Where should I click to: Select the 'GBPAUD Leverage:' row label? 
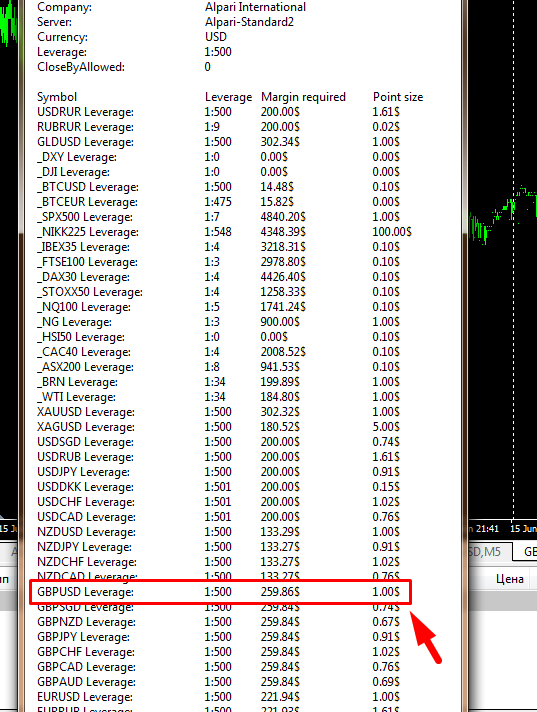tap(86, 682)
